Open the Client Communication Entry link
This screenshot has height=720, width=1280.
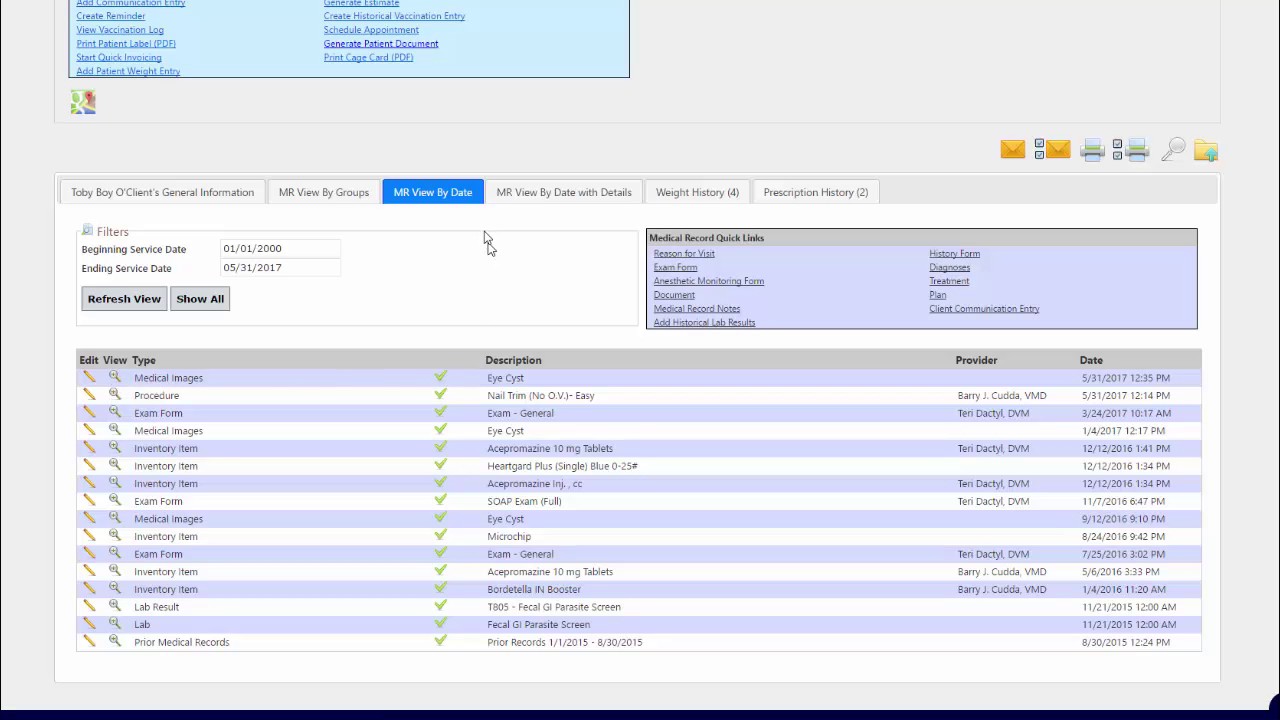984,309
